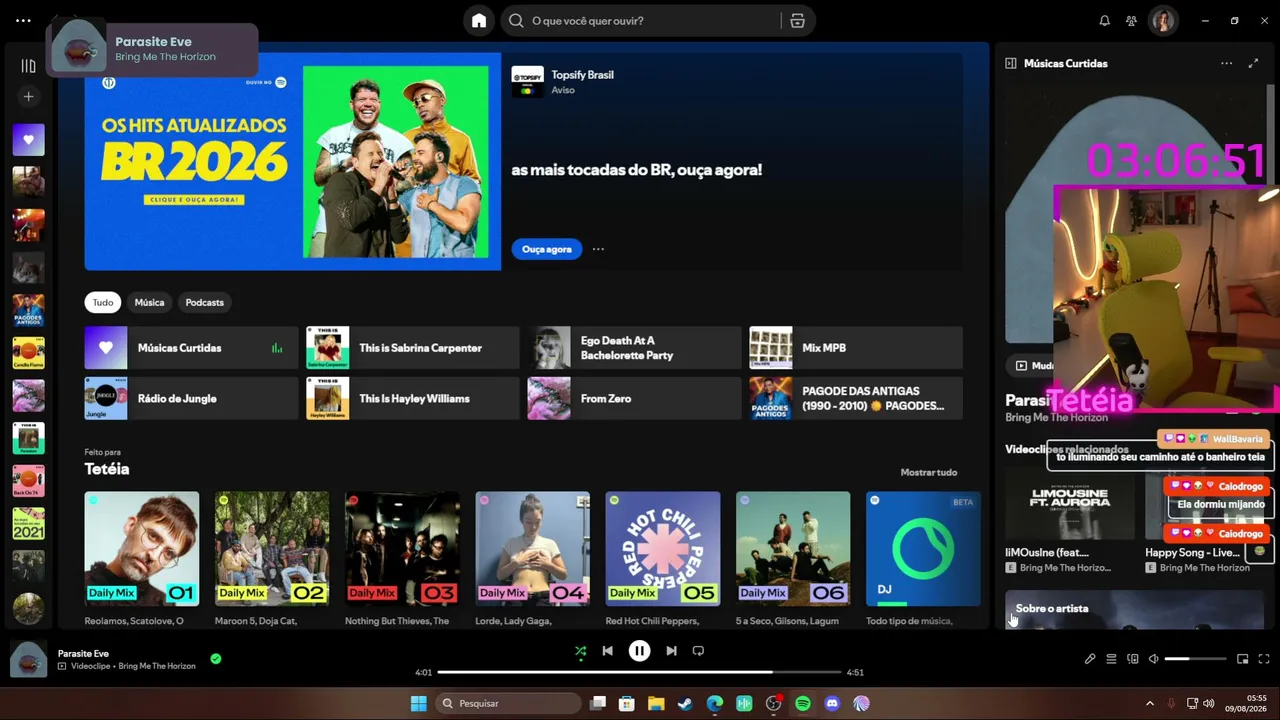Show lyrics with the microphone icon

(x=1090, y=659)
